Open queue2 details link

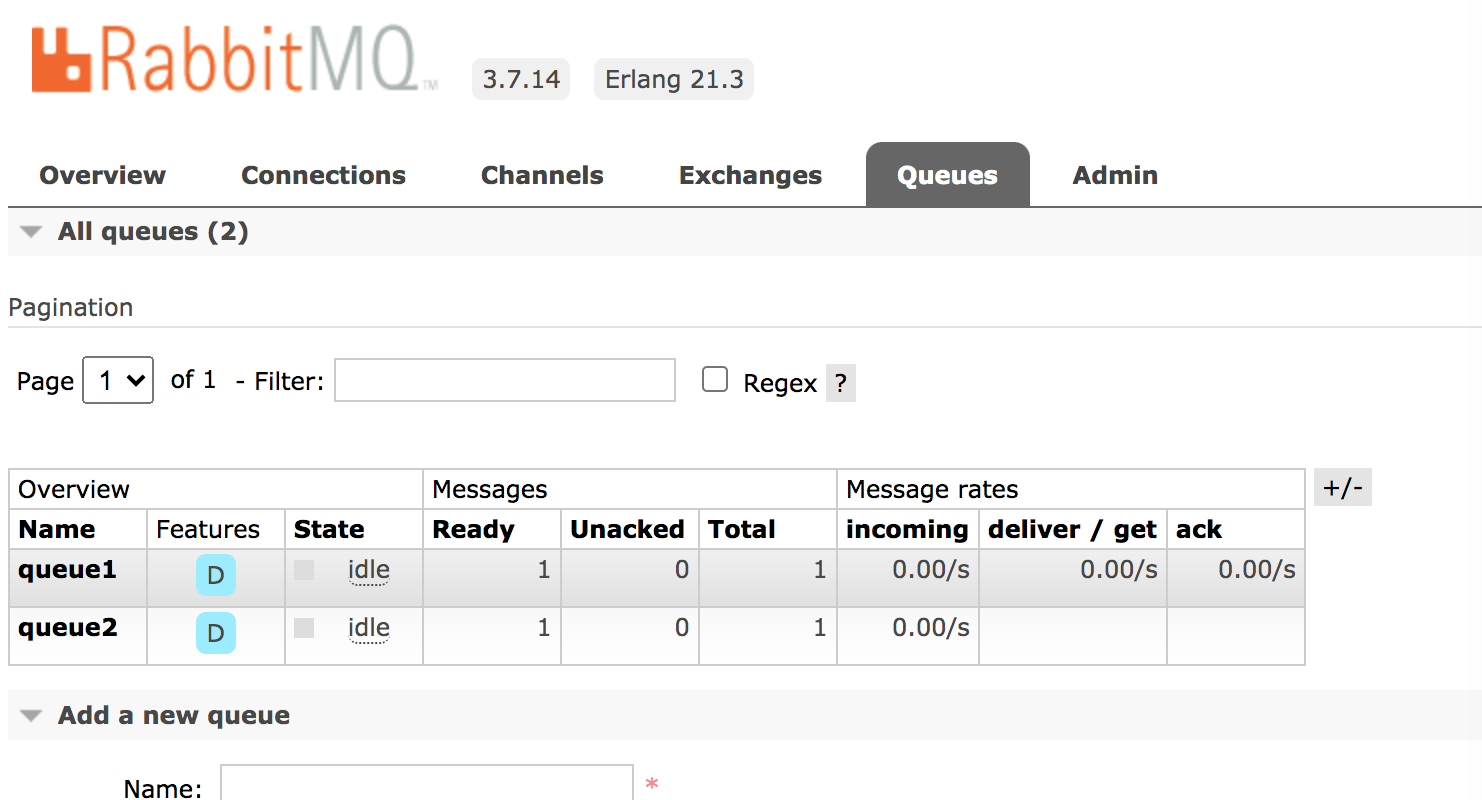point(67,628)
